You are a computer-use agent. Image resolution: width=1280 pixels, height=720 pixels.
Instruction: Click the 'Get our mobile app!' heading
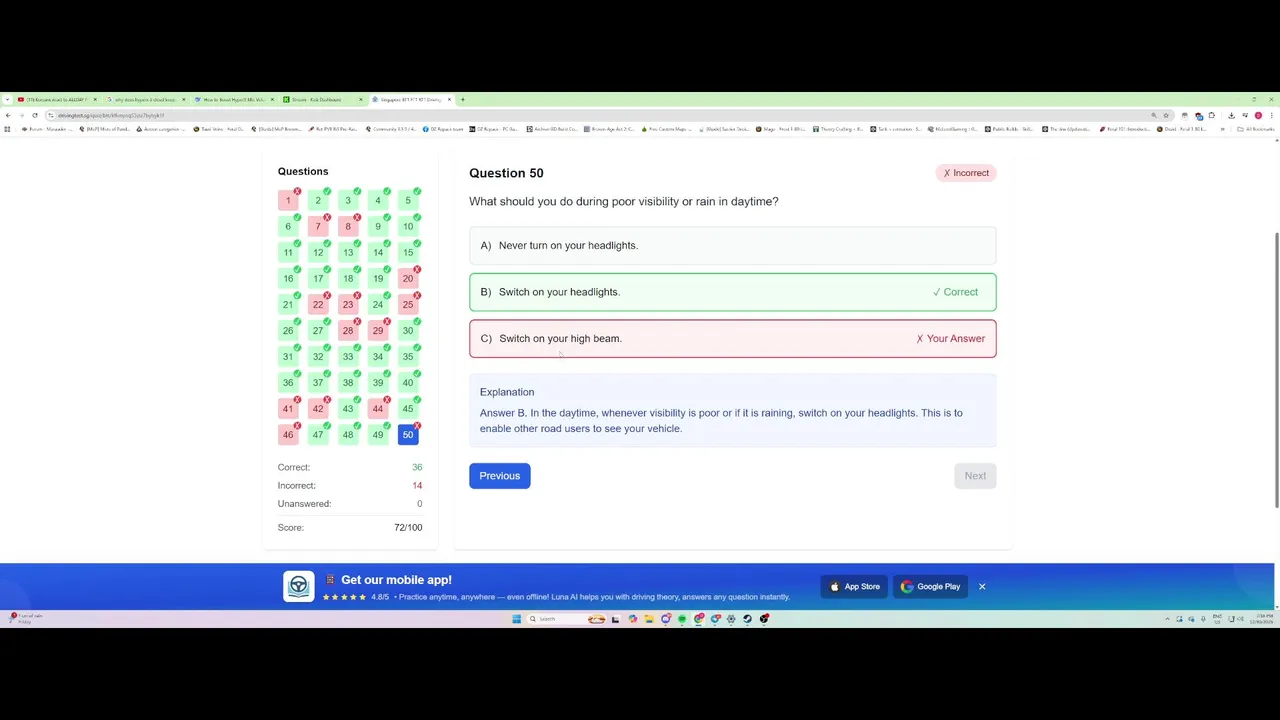[396, 580]
